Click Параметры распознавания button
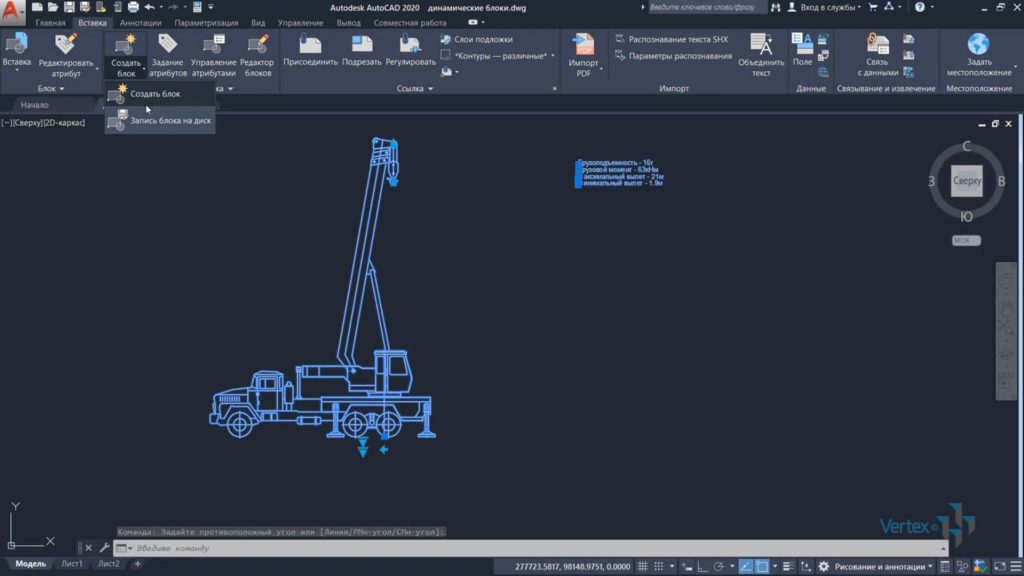 [x=673, y=56]
